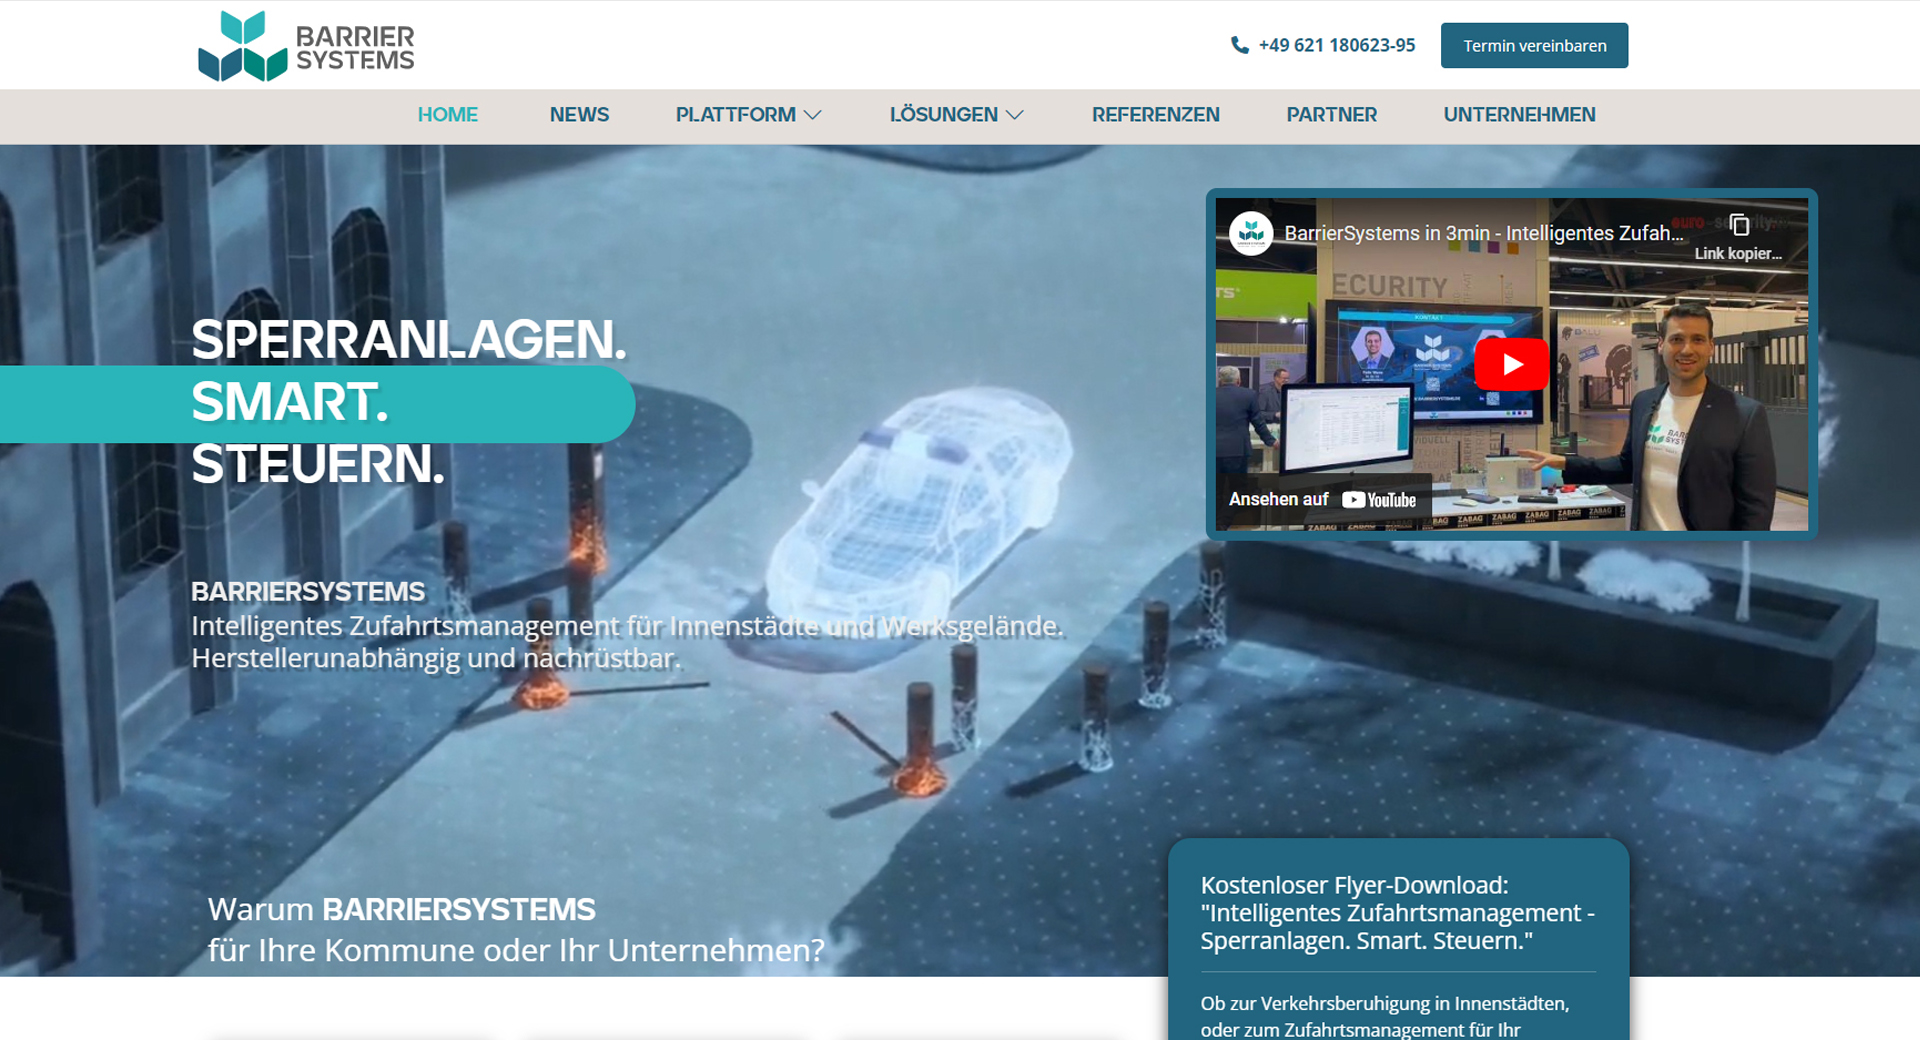
Task: Go to the UNTERNEHMEN page
Action: pos(1519,115)
